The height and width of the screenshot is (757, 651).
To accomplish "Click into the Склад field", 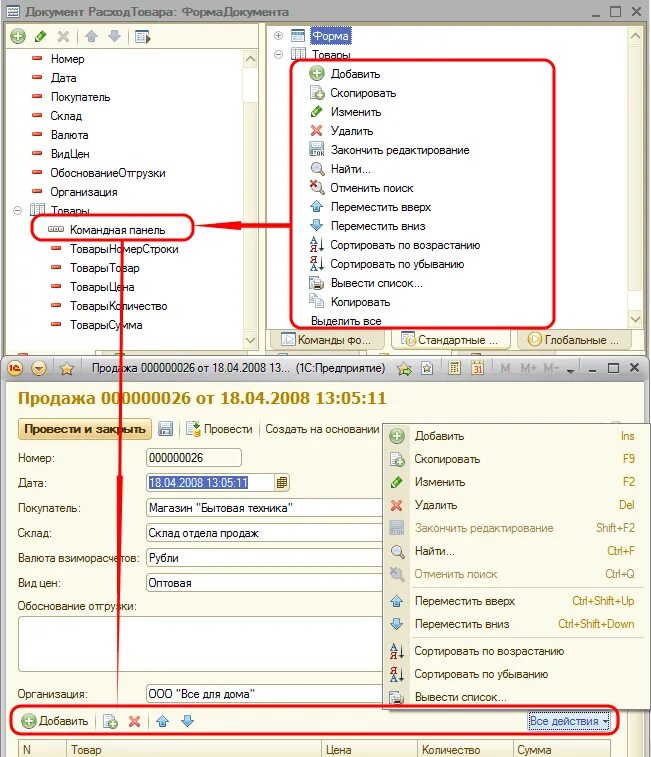I will point(264,533).
